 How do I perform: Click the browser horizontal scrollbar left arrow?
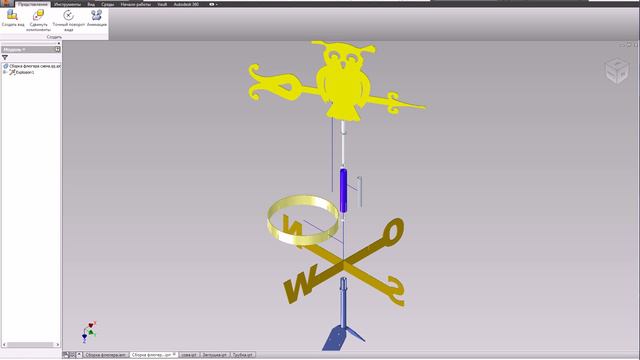tap(4, 344)
